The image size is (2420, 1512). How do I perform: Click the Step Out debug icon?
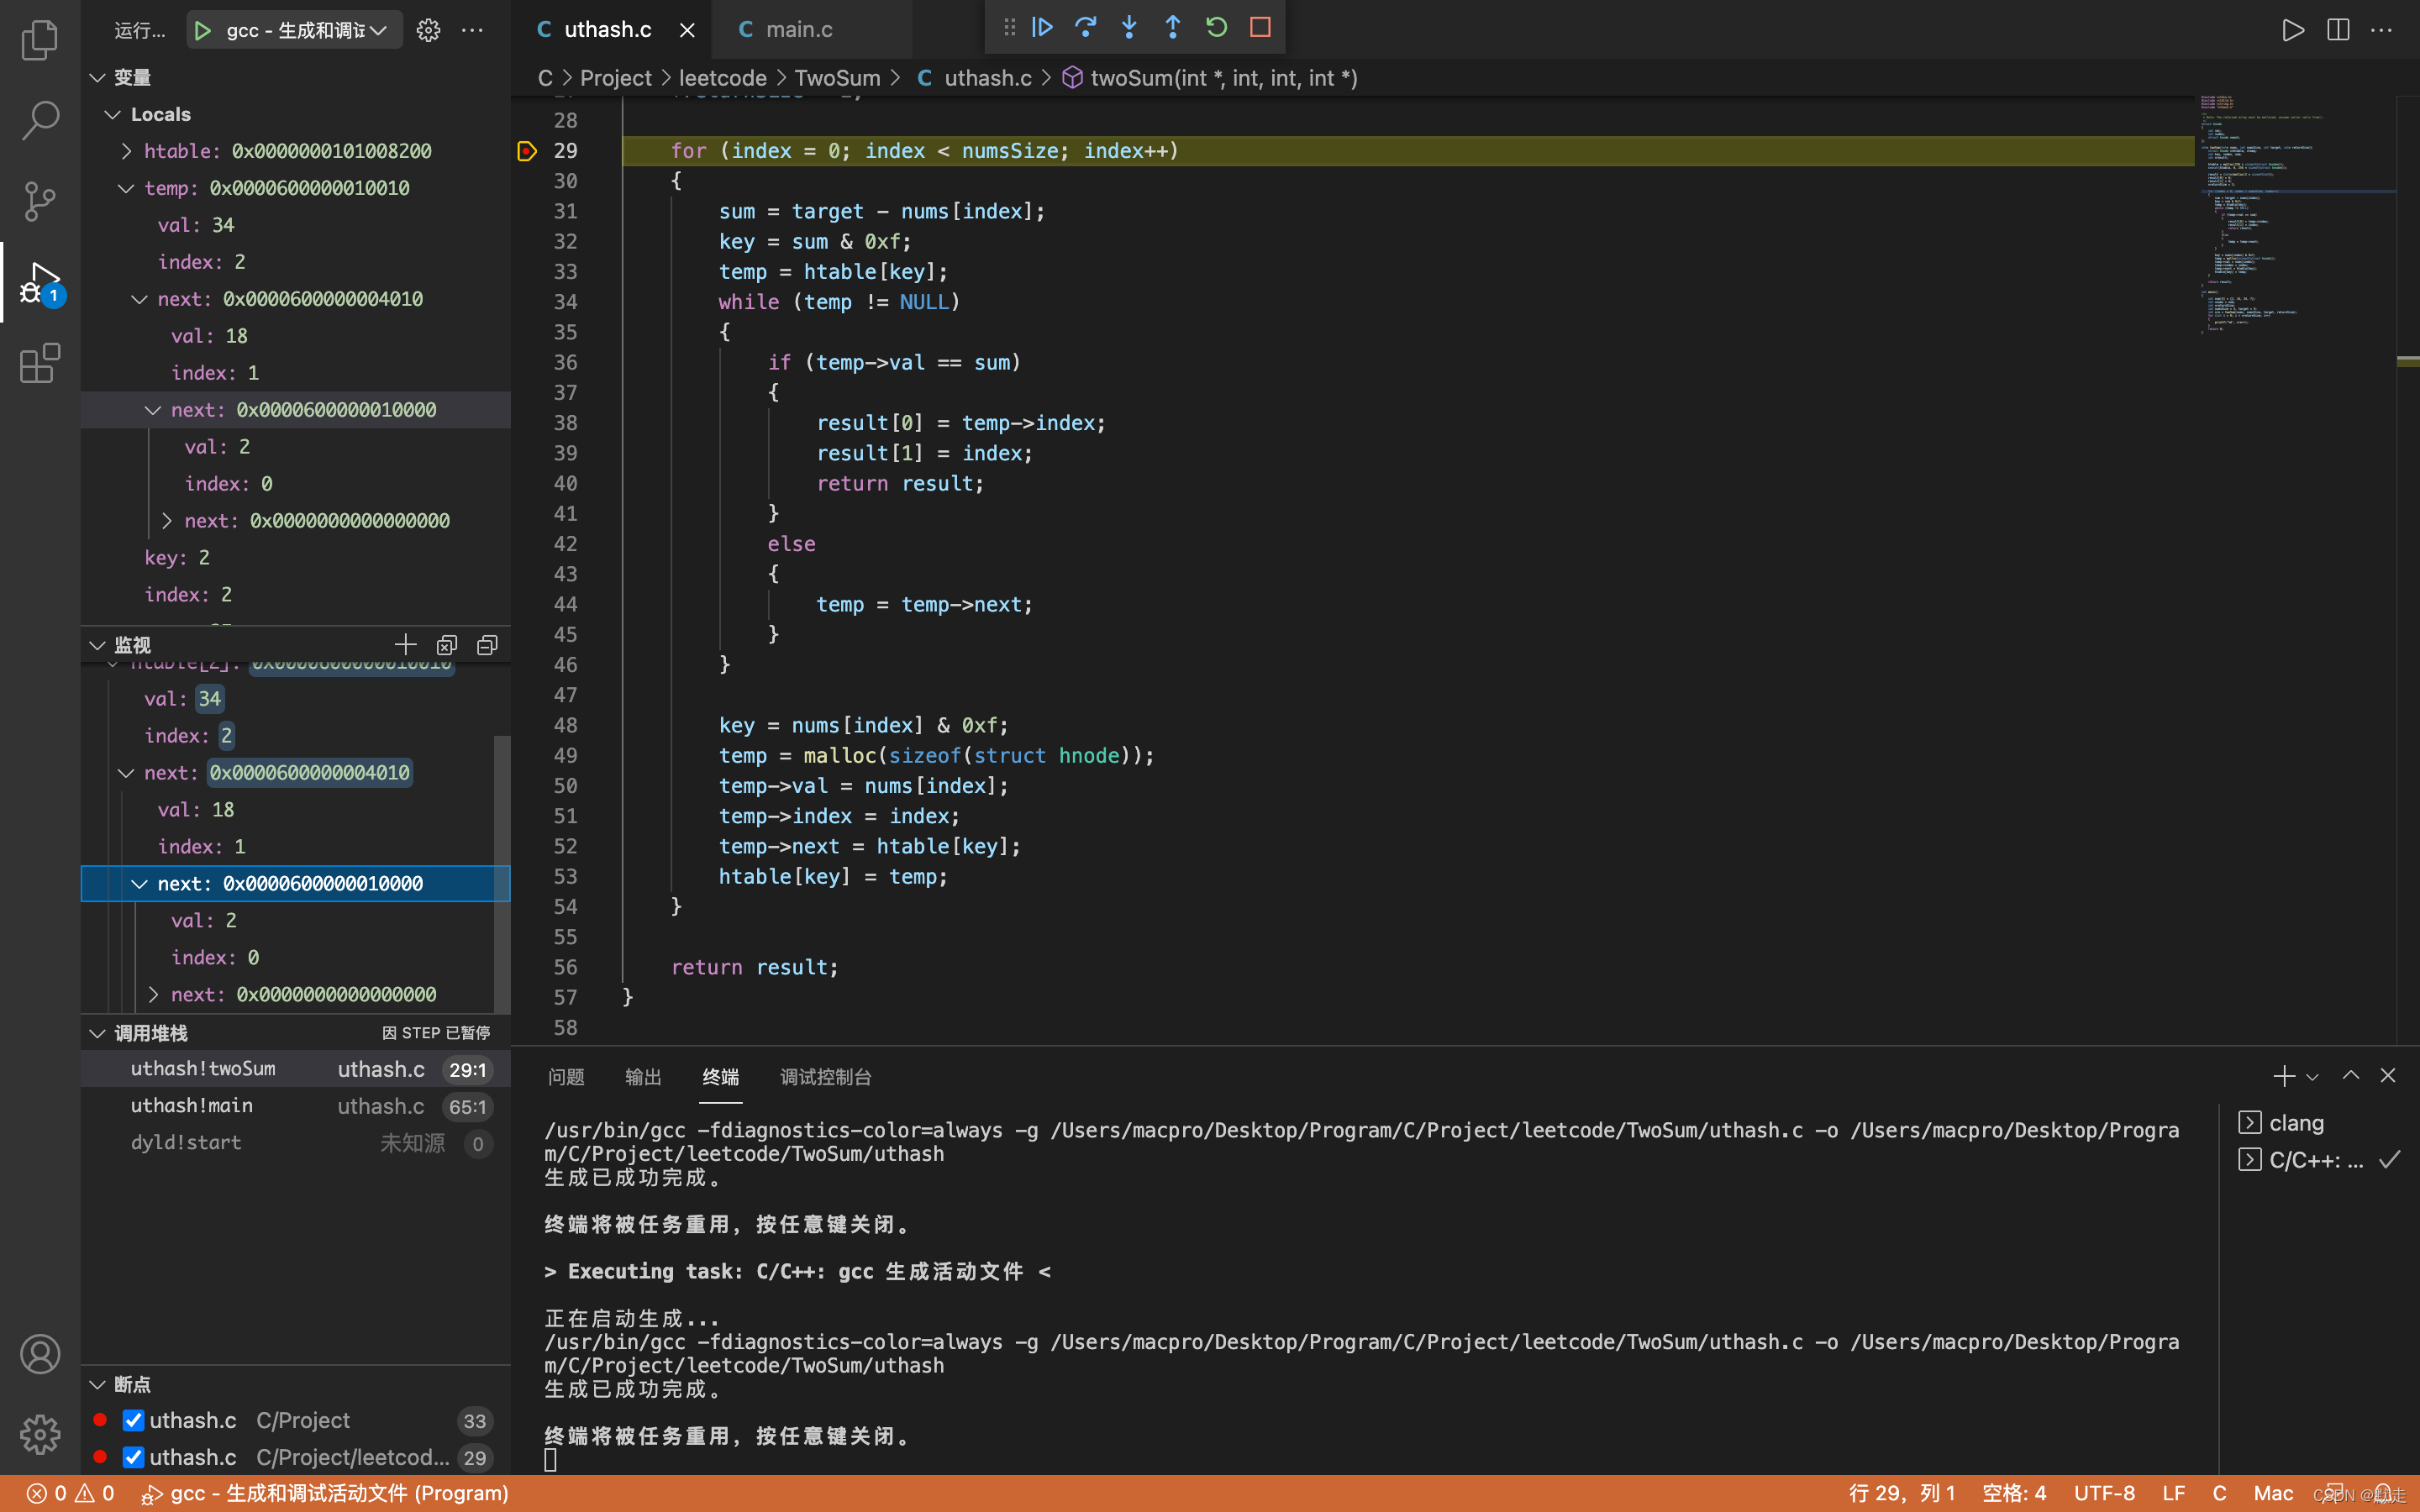point(1173,28)
